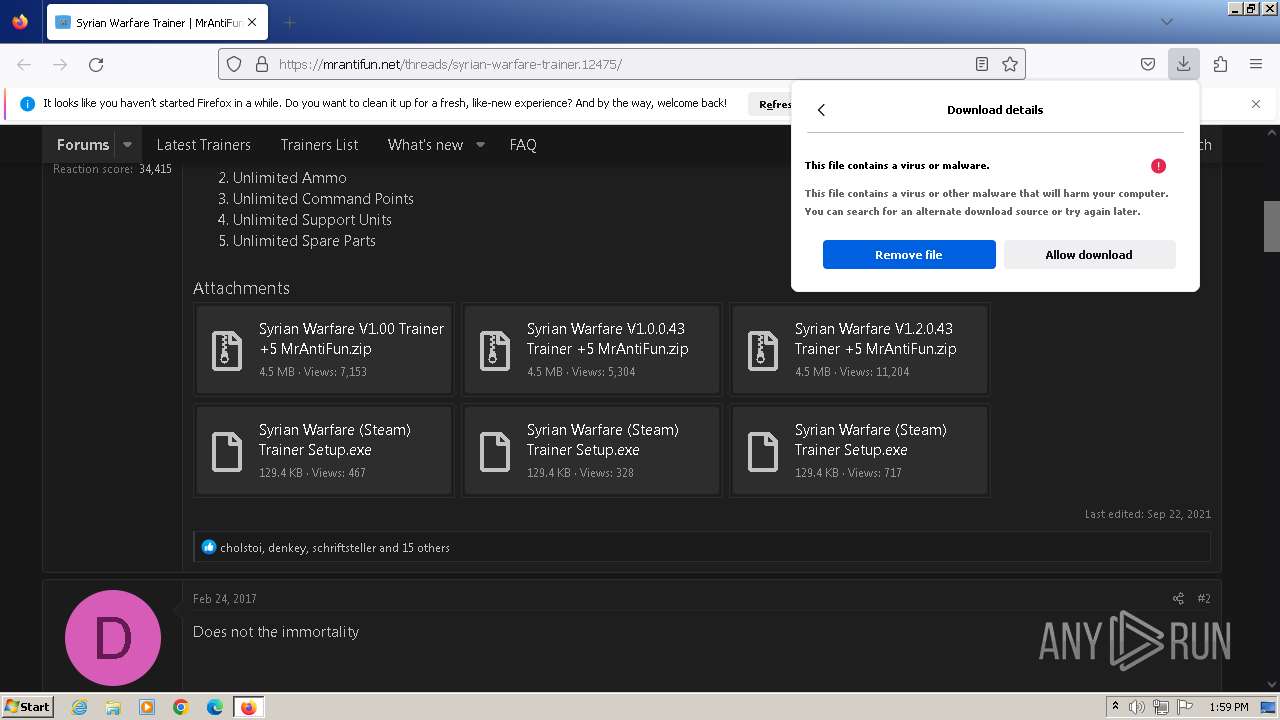The width and height of the screenshot is (1280, 720).
Task: Click file icon of Setup.exe with 717 views
Action: tap(763, 452)
